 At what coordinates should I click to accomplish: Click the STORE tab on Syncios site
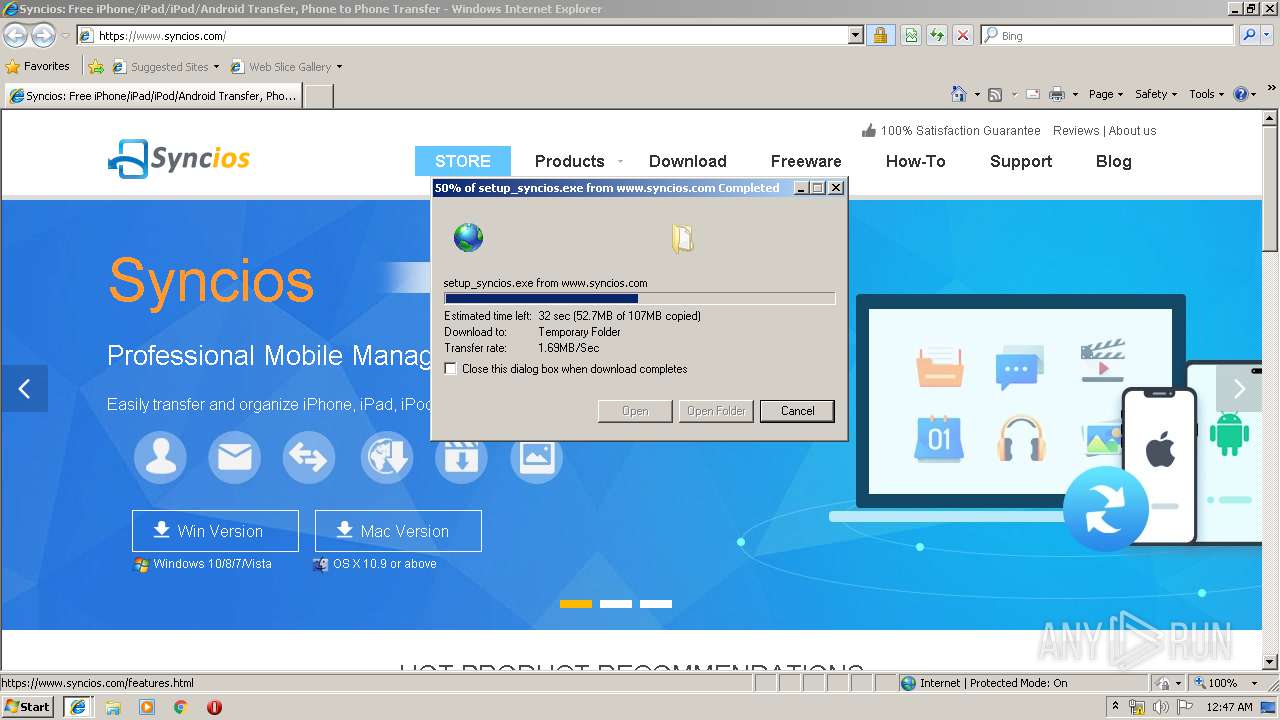click(x=463, y=161)
